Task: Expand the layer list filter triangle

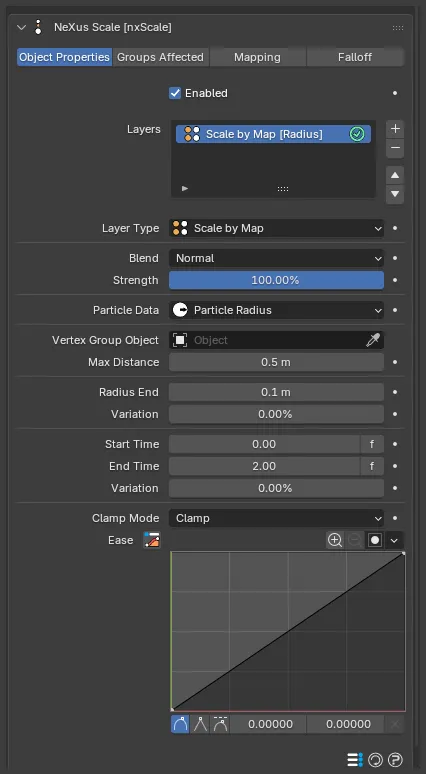Action: point(185,188)
